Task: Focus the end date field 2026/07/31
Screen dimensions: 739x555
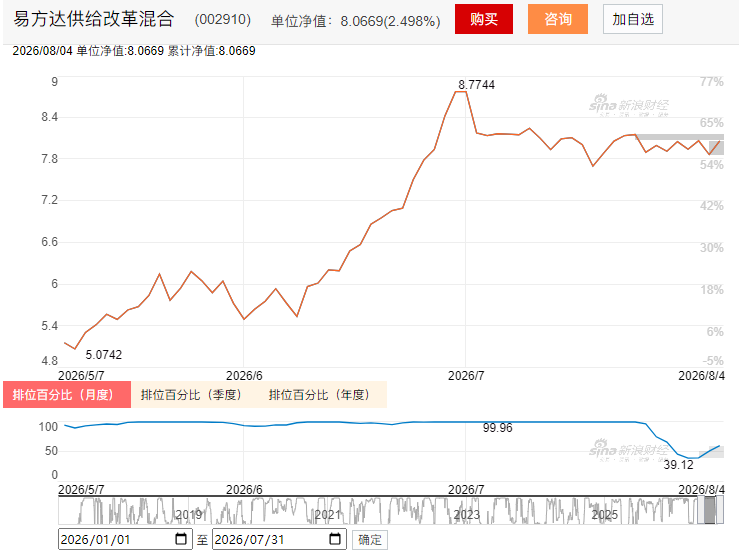Action: (x=279, y=539)
